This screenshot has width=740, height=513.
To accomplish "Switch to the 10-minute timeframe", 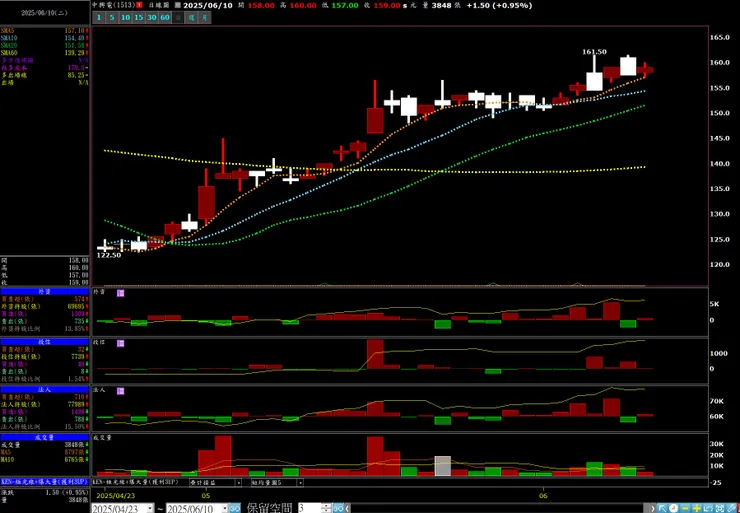I will (x=125, y=17).
